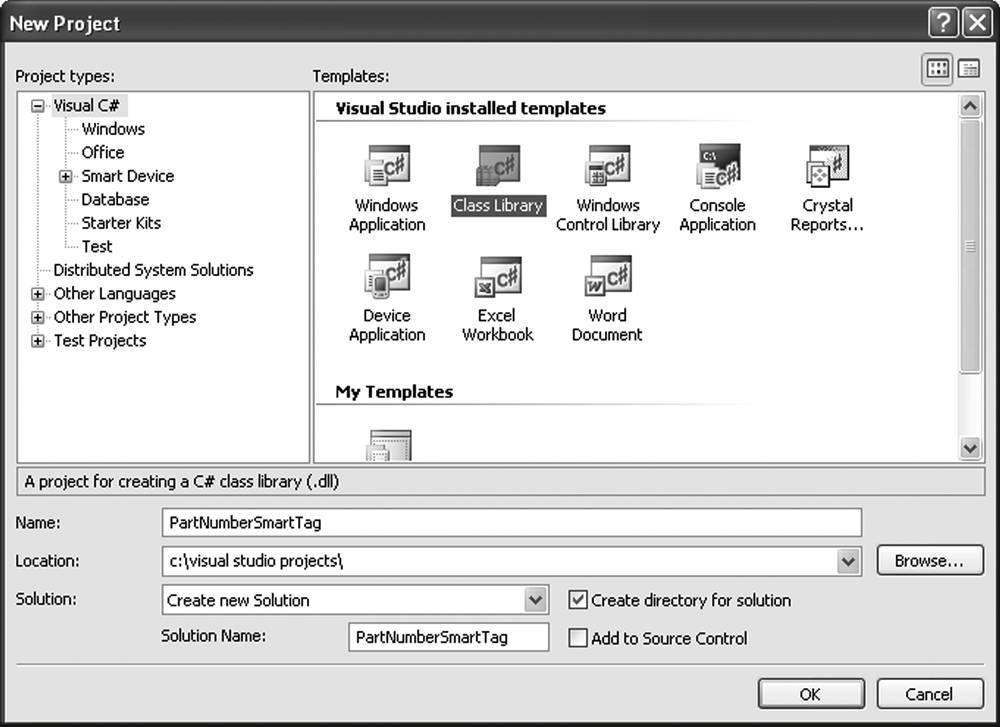Click the Browse... button

930,561
